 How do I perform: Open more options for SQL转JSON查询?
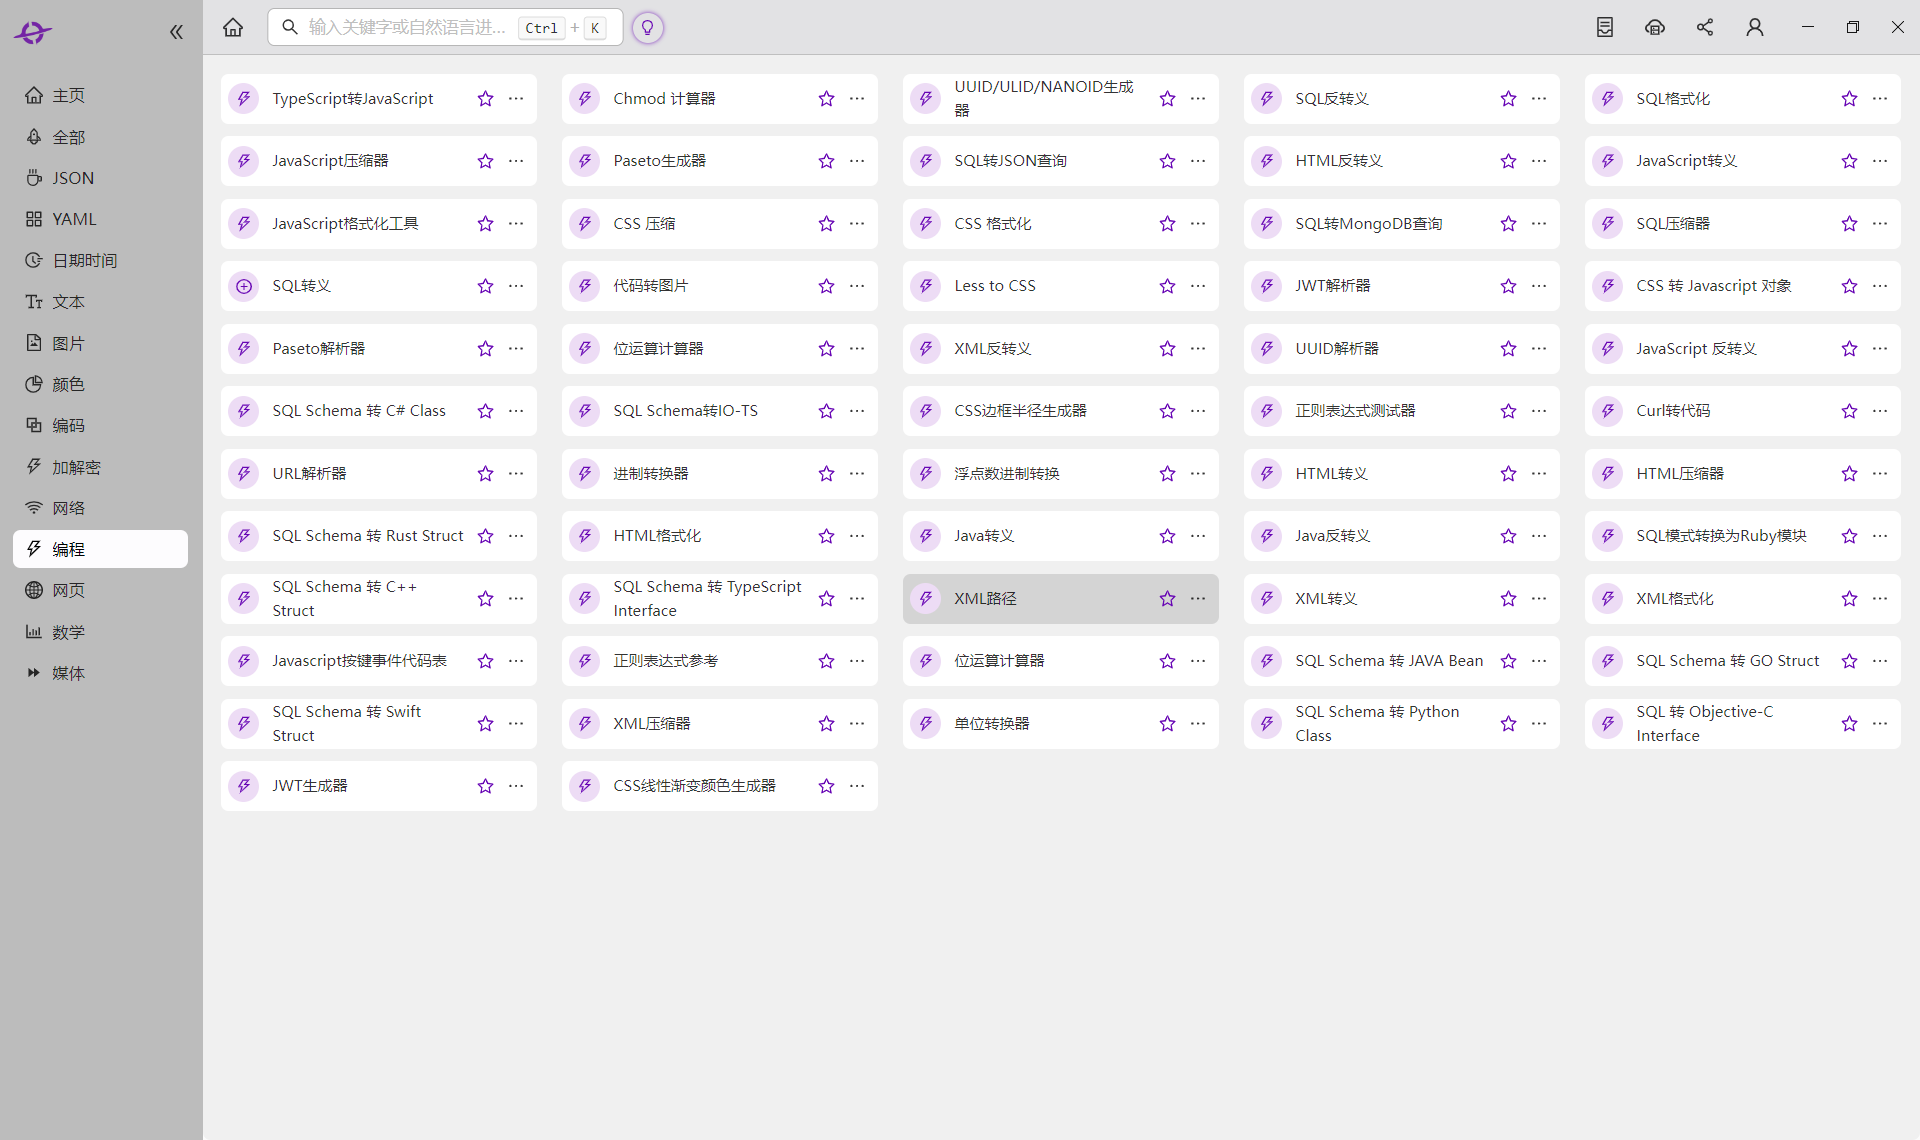tap(1198, 161)
